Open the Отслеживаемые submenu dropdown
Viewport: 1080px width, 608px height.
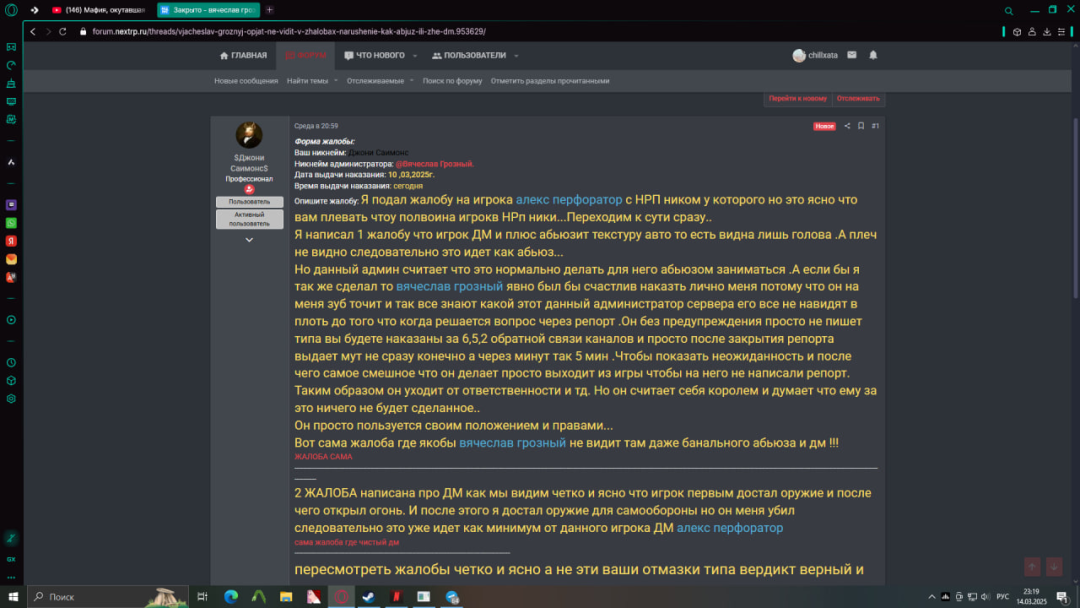coord(412,81)
